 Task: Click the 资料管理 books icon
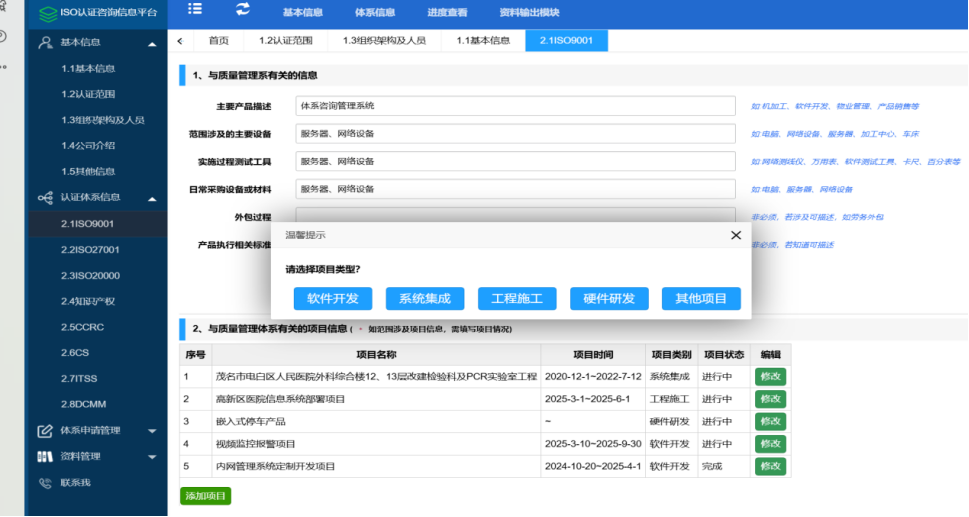pyautogui.click(x=45, y=456)
